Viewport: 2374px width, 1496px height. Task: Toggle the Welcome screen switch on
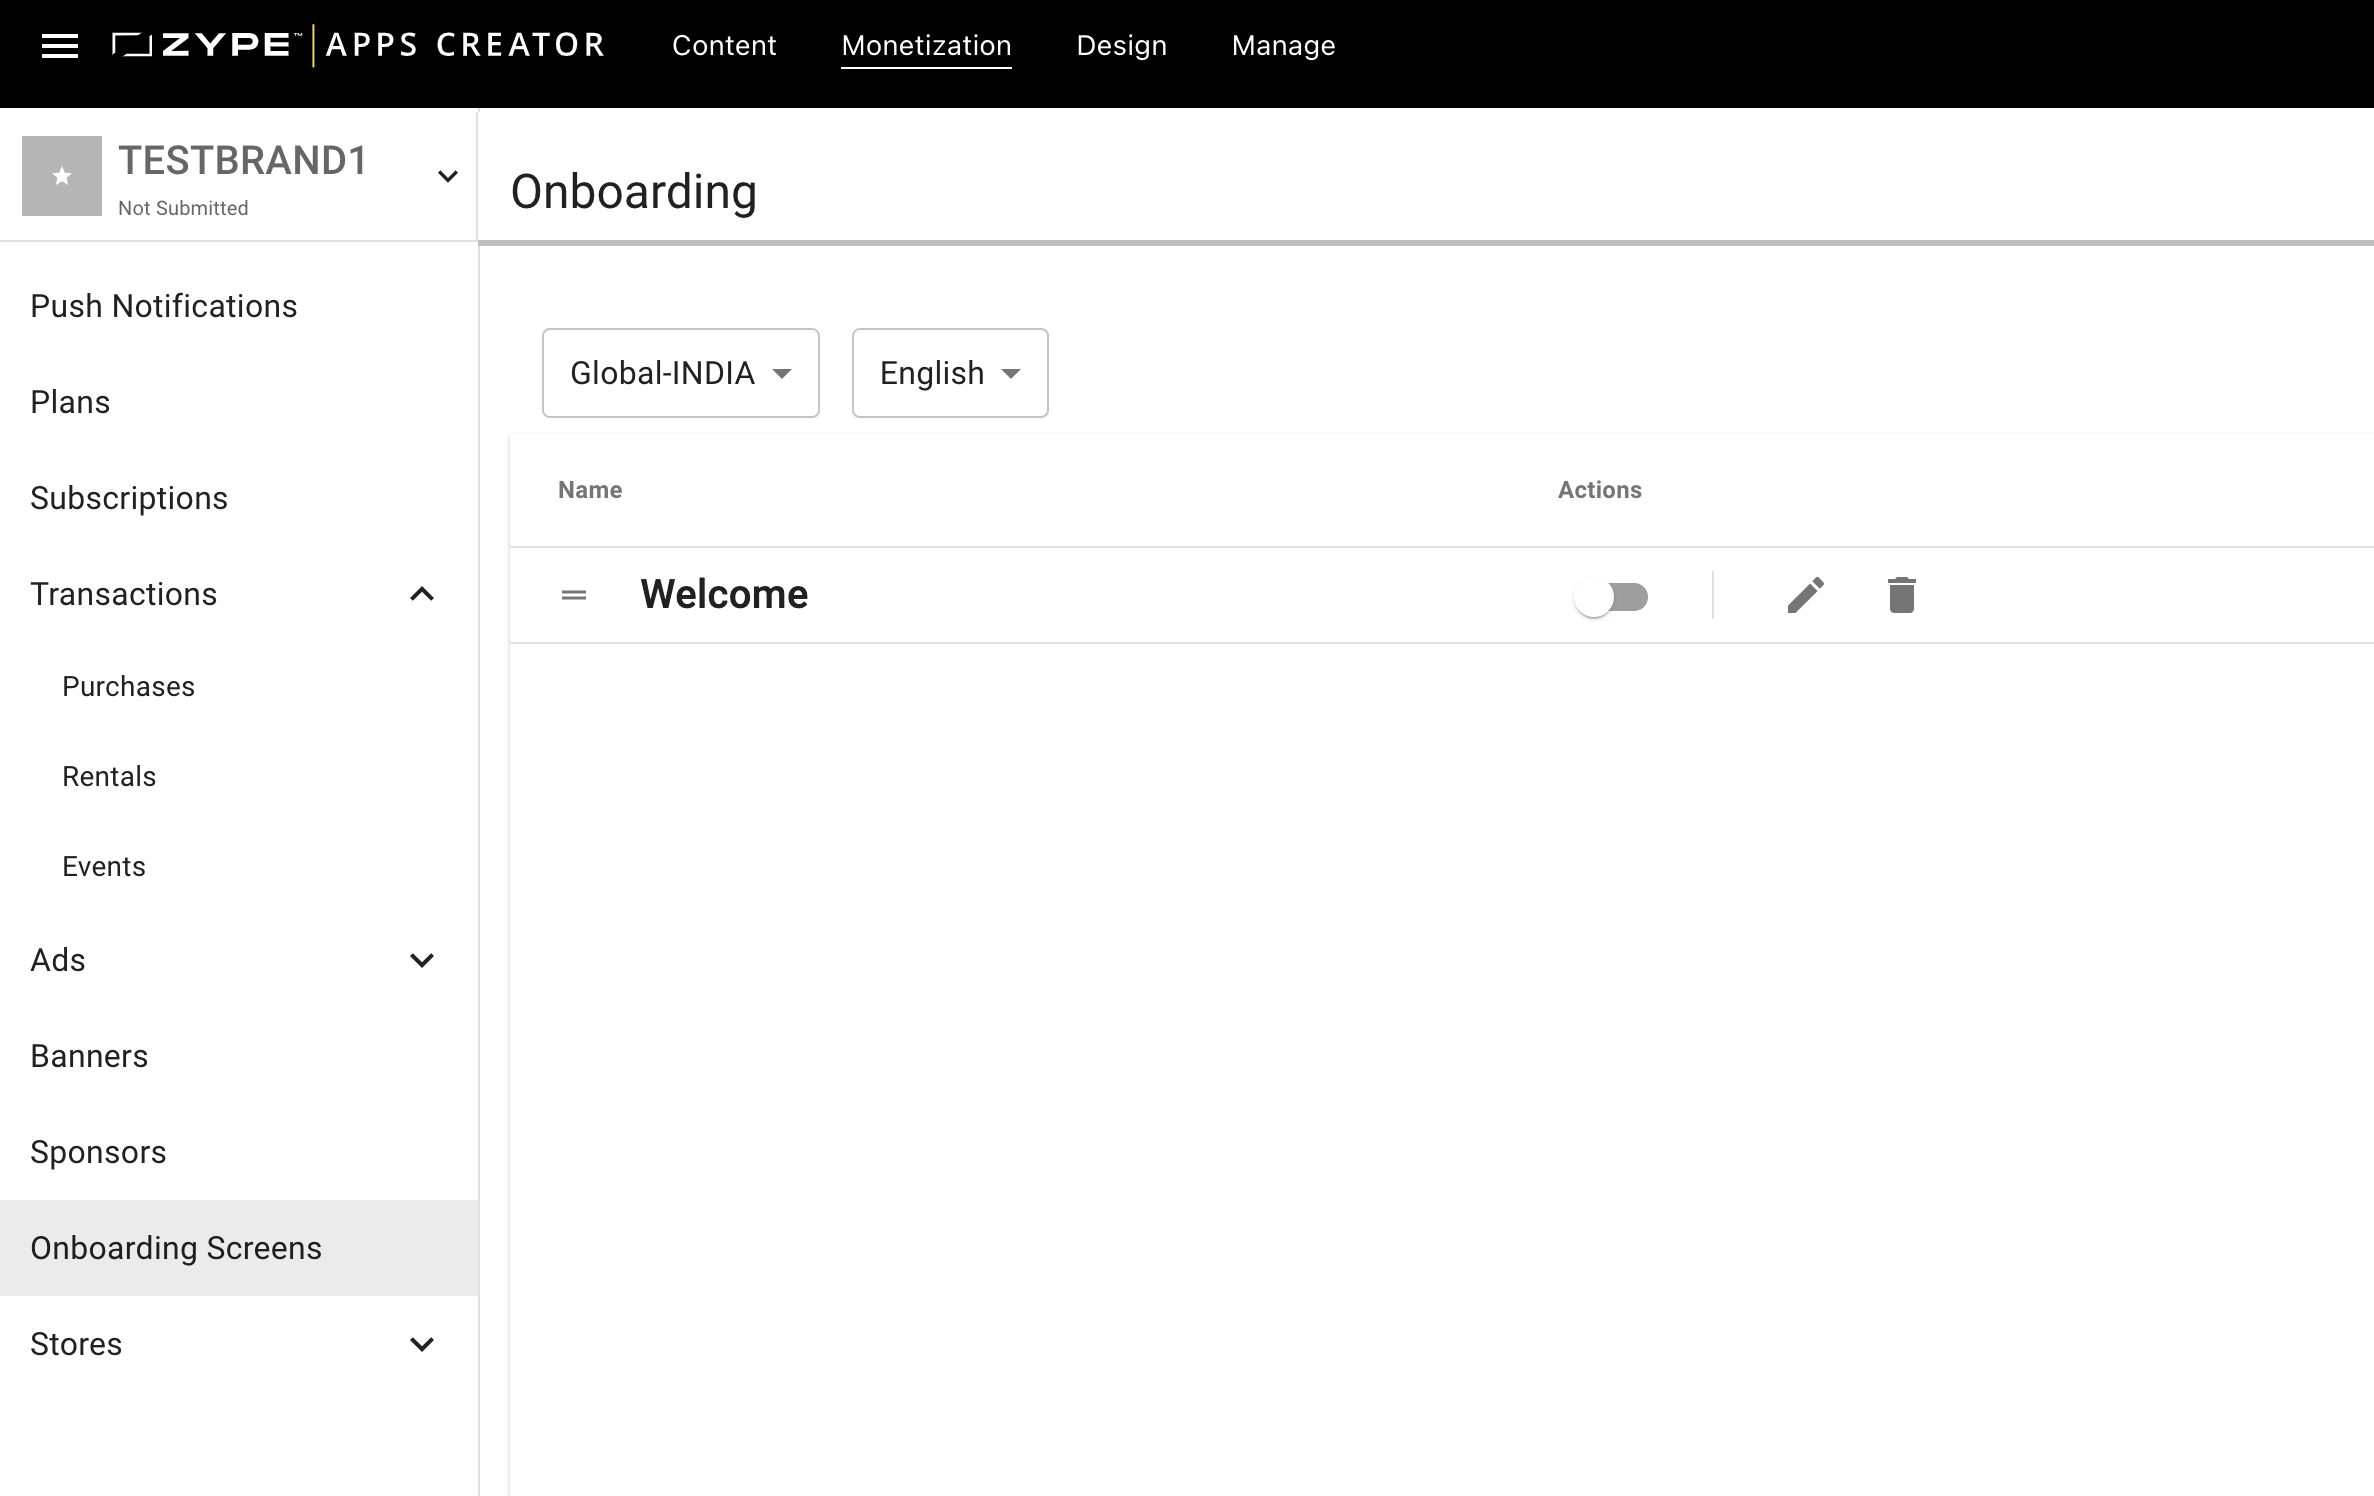[1611, 597]
